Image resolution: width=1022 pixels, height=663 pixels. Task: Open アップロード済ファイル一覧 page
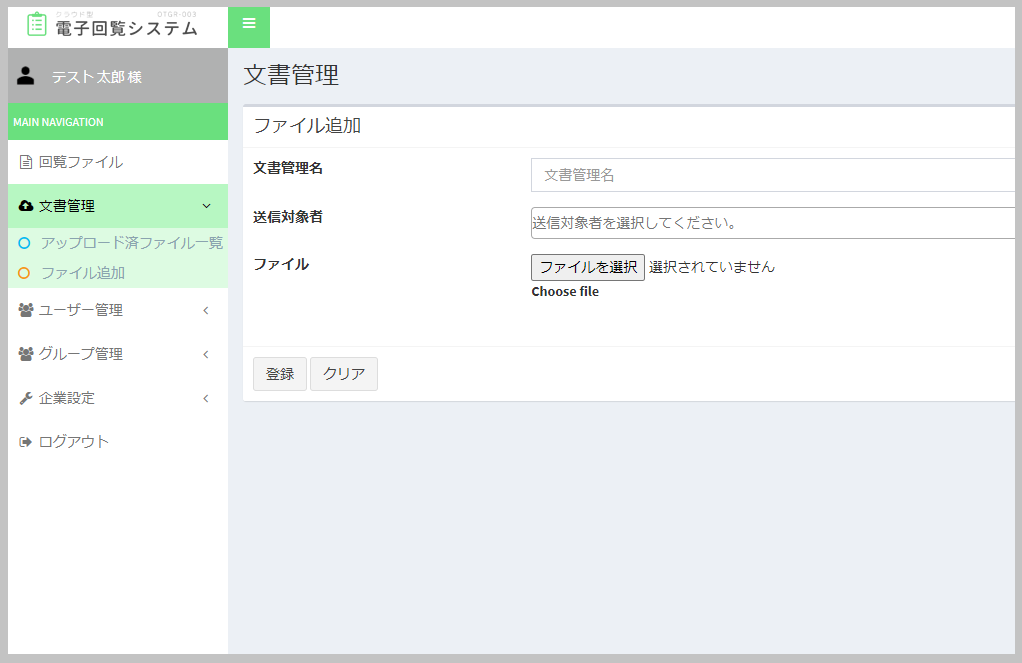click(131, 243)
